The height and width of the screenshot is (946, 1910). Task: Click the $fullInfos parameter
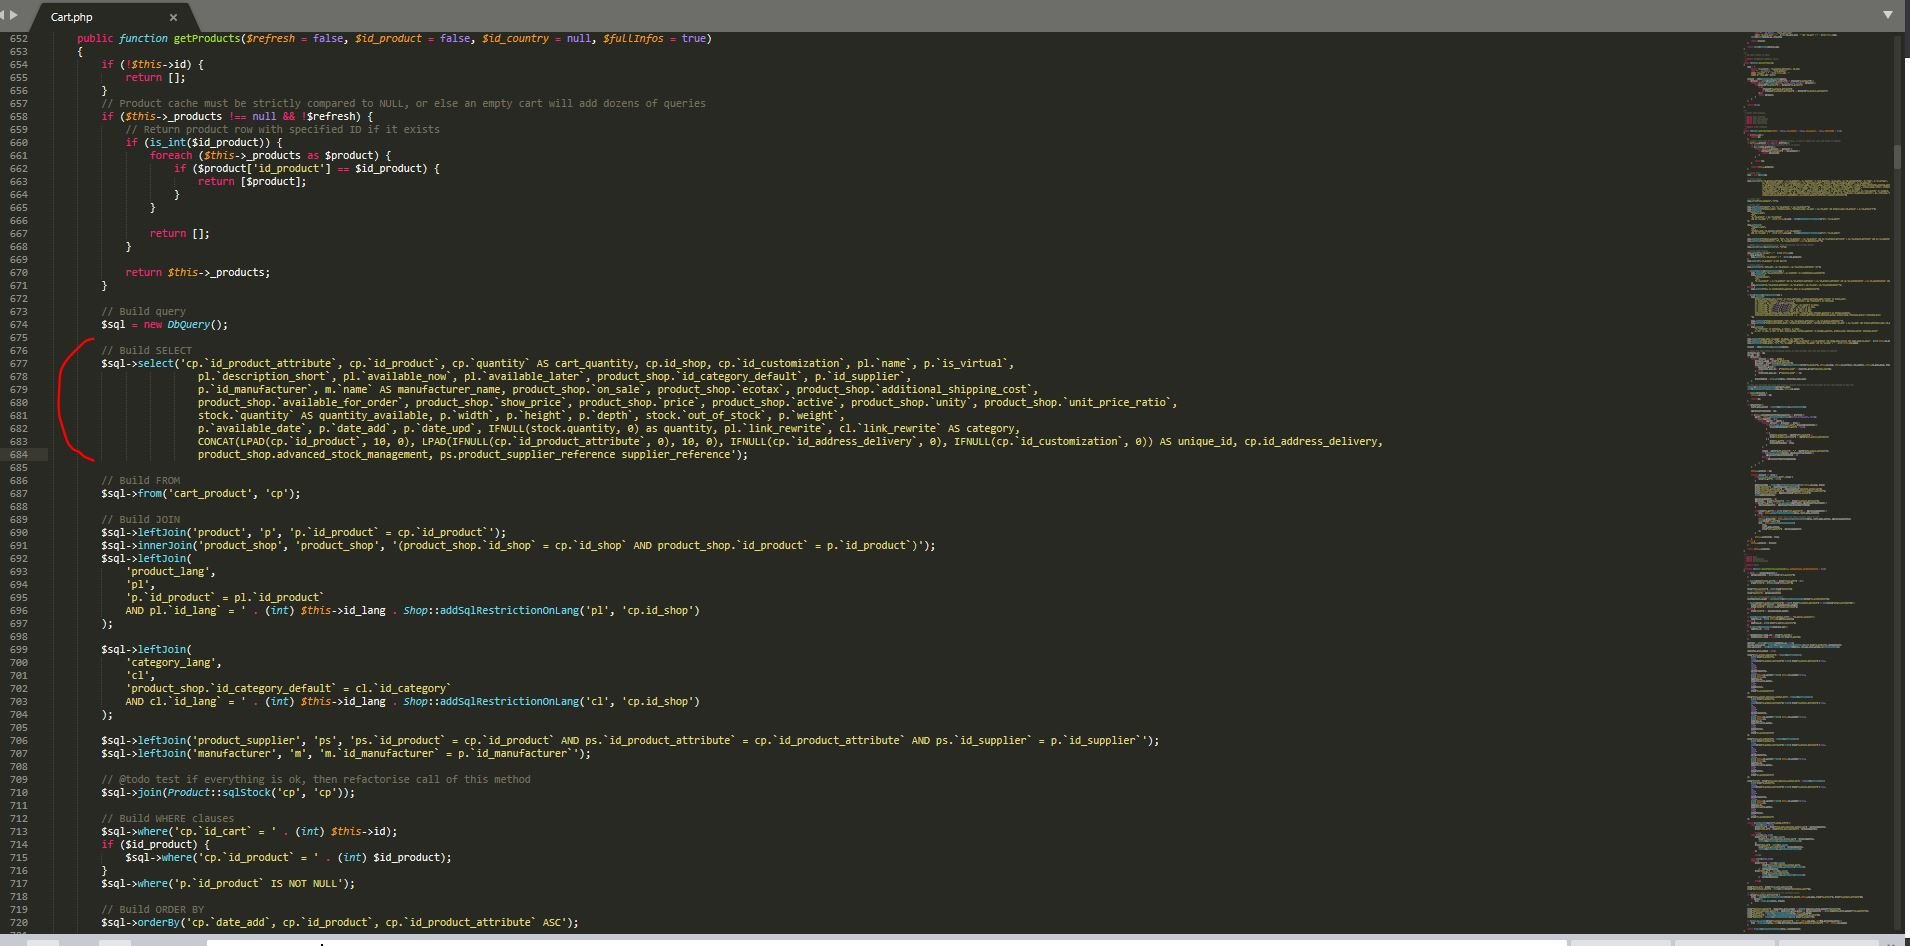pos(633,39)
